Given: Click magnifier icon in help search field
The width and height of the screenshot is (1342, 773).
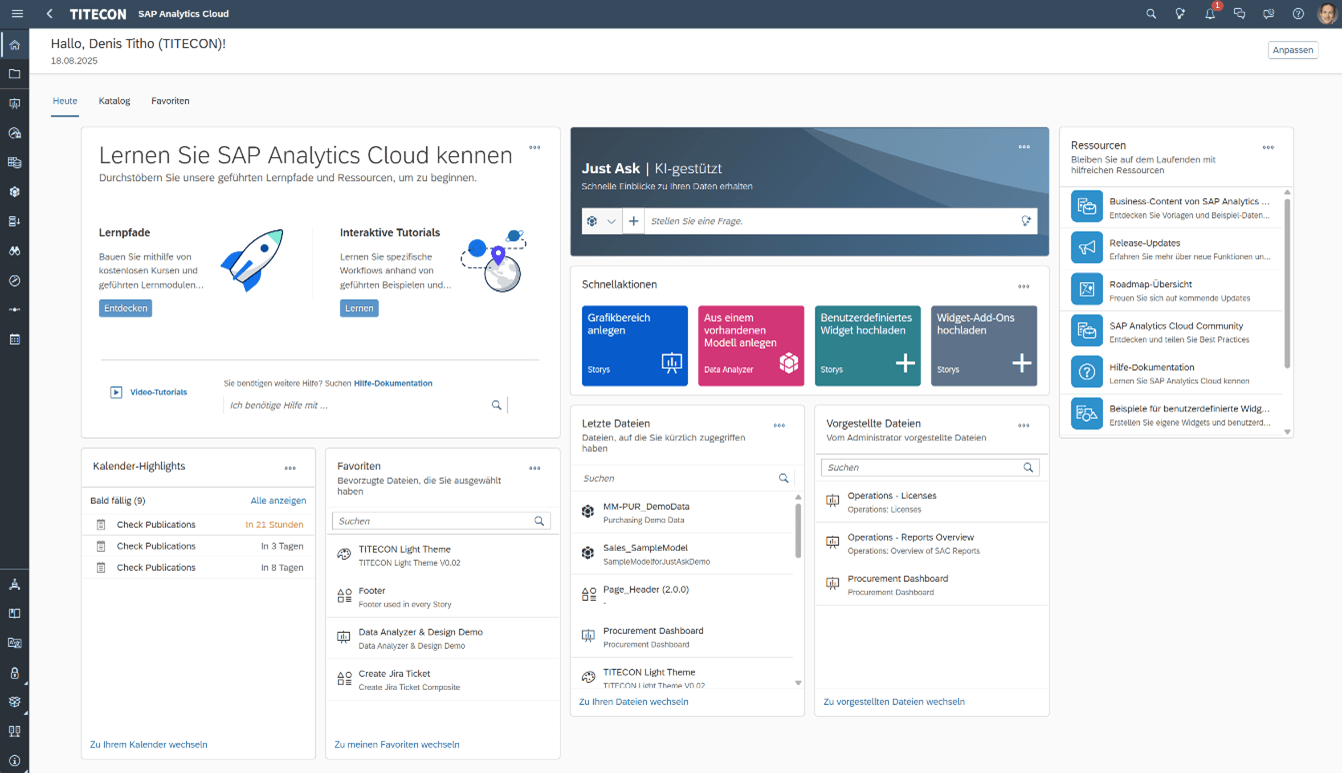Looking at the screenshot, I should pyautogui.click(x=496, y=405).
